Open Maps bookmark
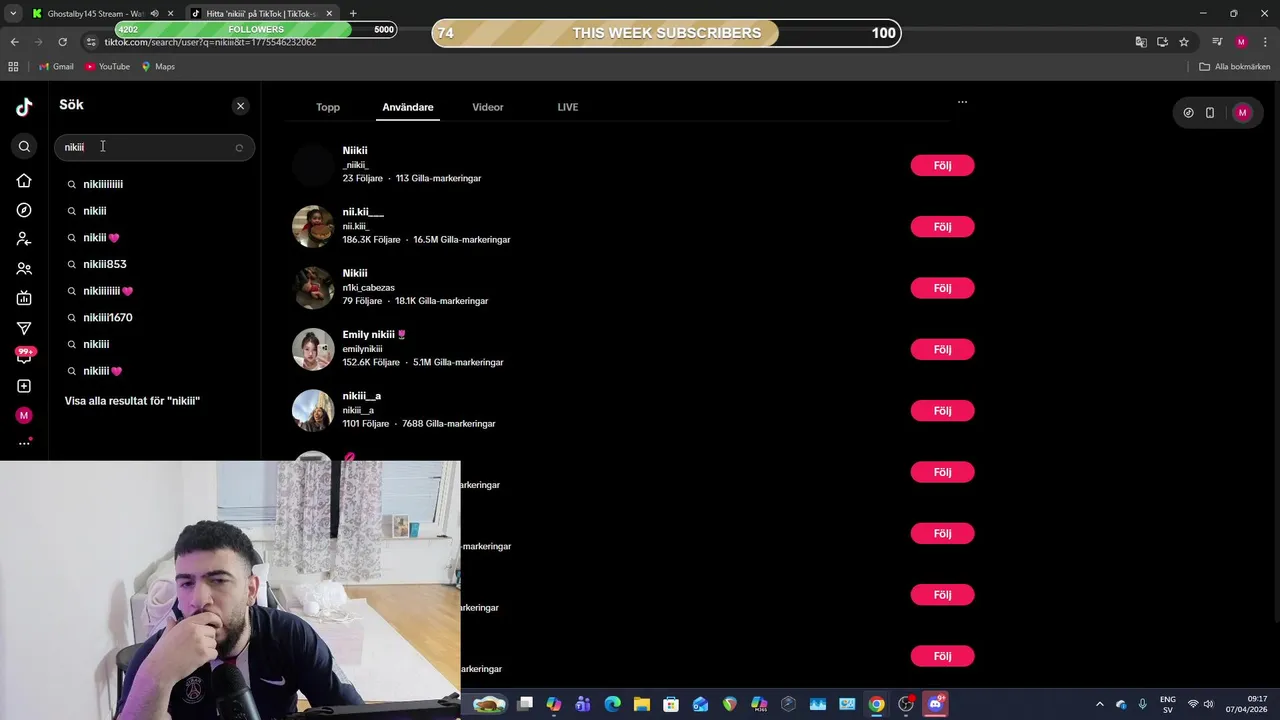 (x=158, y=67)
